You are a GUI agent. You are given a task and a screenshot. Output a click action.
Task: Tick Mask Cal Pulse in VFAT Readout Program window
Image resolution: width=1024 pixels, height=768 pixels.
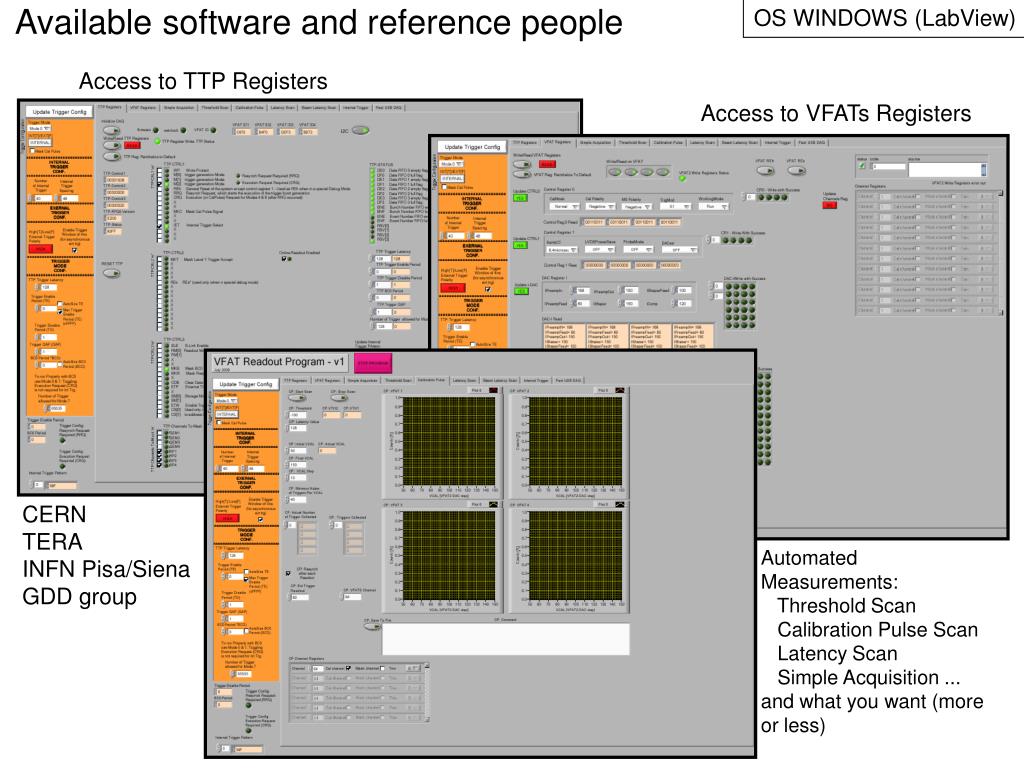[219, 423]
